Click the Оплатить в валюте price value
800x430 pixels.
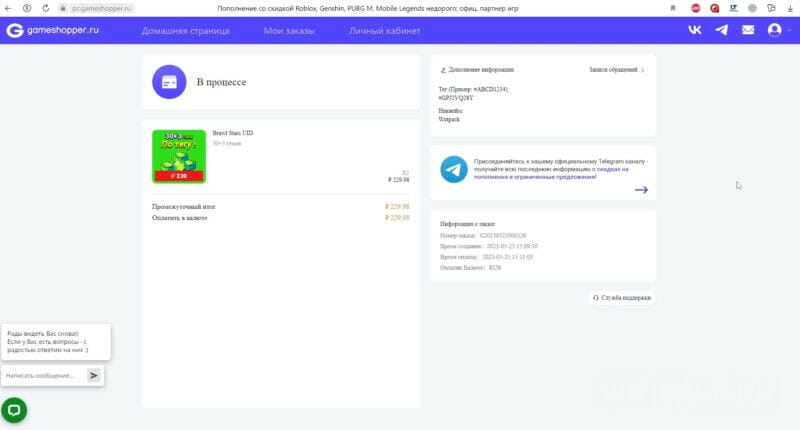(x=397, y=218)
